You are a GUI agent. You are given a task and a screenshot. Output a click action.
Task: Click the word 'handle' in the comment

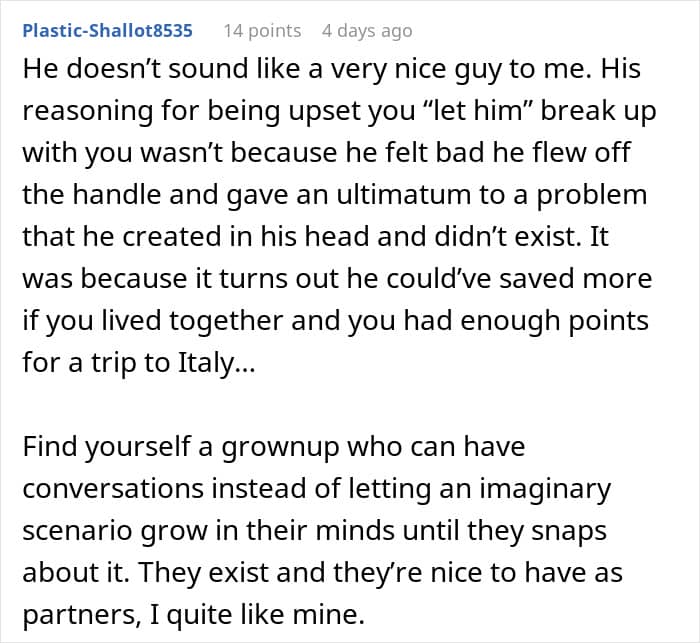117,195
